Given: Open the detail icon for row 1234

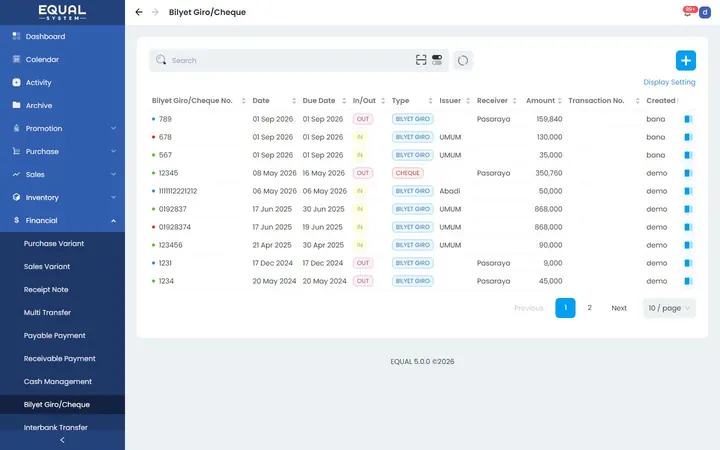Looking at the screenshot, I should (x=688, y=281).
